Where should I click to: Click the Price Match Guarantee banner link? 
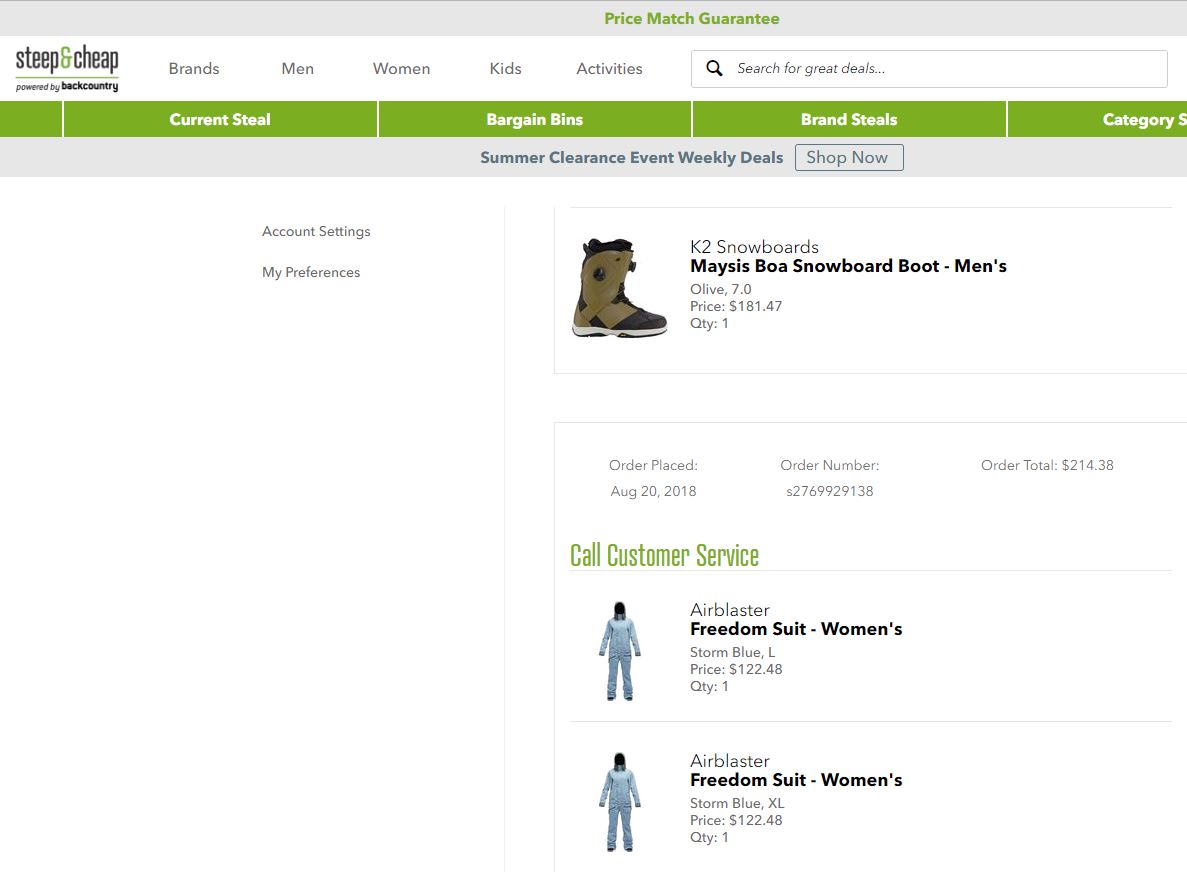click(x=691, y=18)
